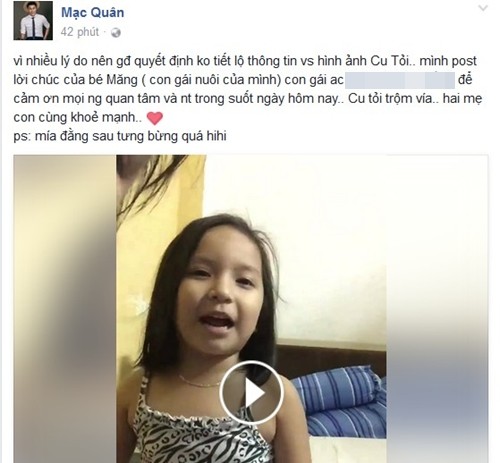
Task: Click Mạc Quân's profile picture
Action: pos(33,20)
